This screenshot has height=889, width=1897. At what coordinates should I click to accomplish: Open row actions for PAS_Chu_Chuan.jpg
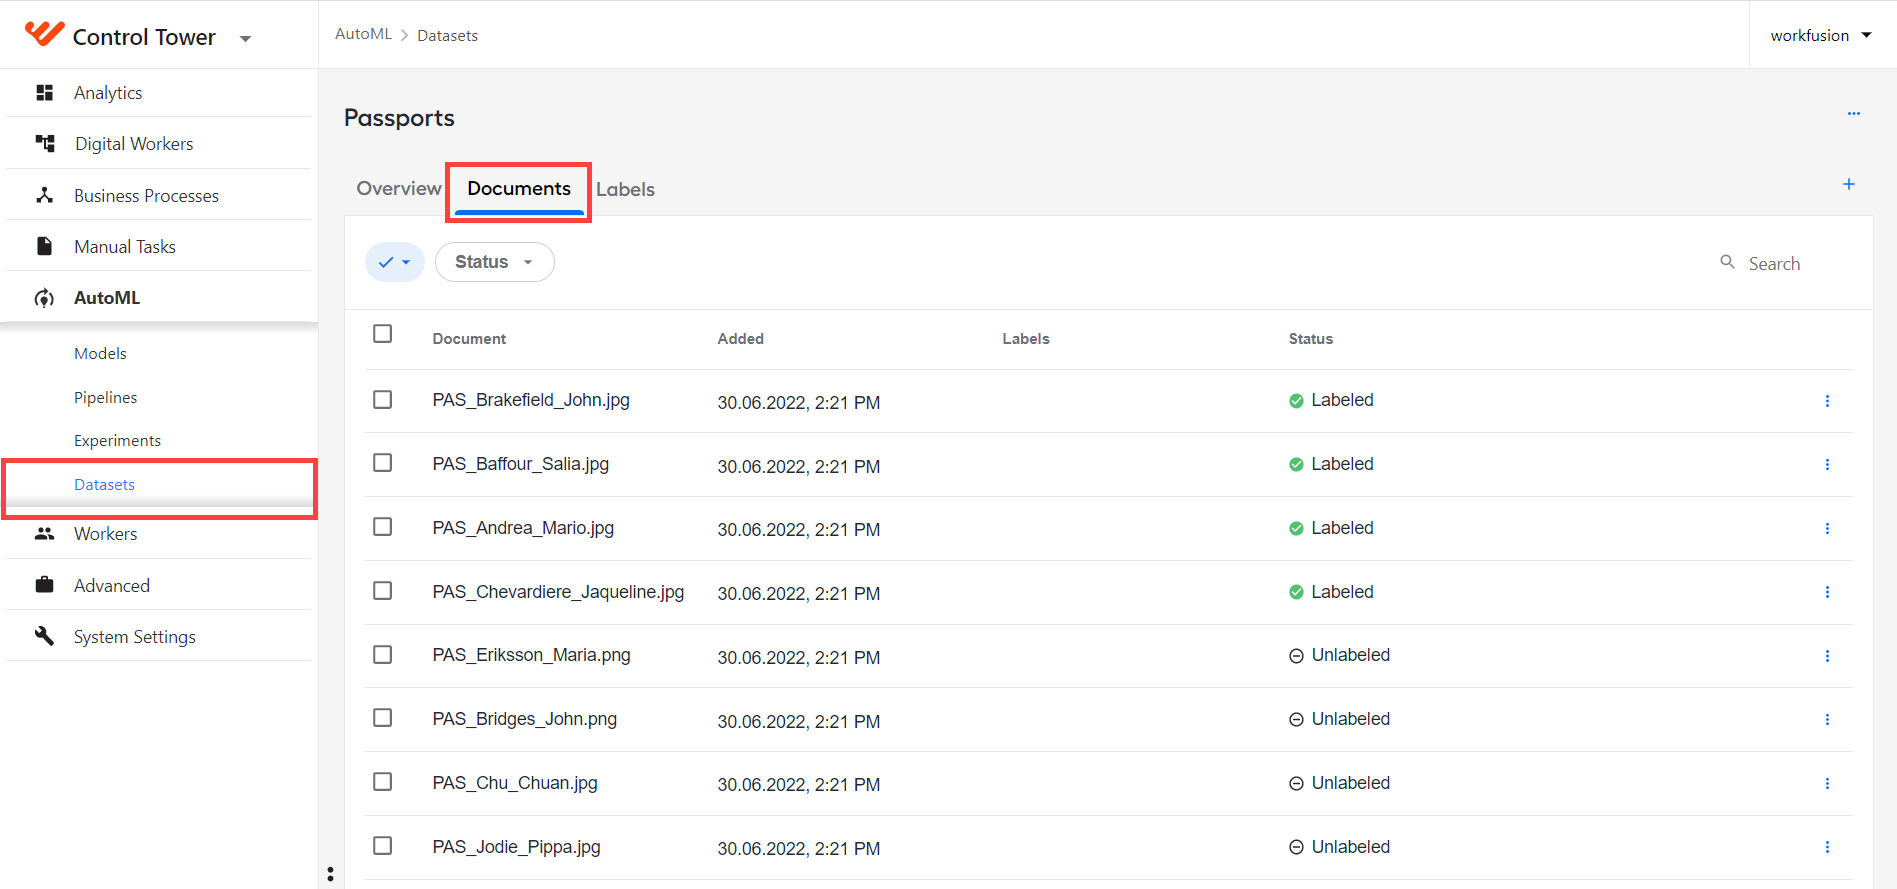1827,784
